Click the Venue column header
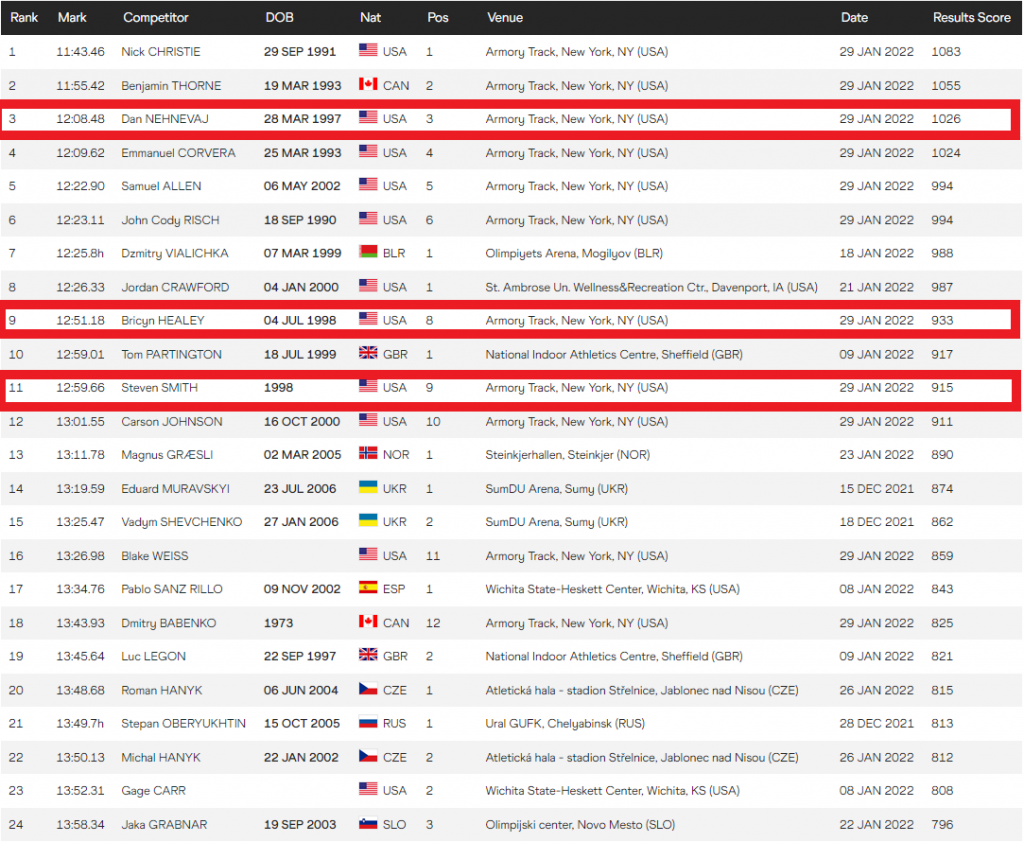This screenshot has height=842, width=1024. pos(505,18)
